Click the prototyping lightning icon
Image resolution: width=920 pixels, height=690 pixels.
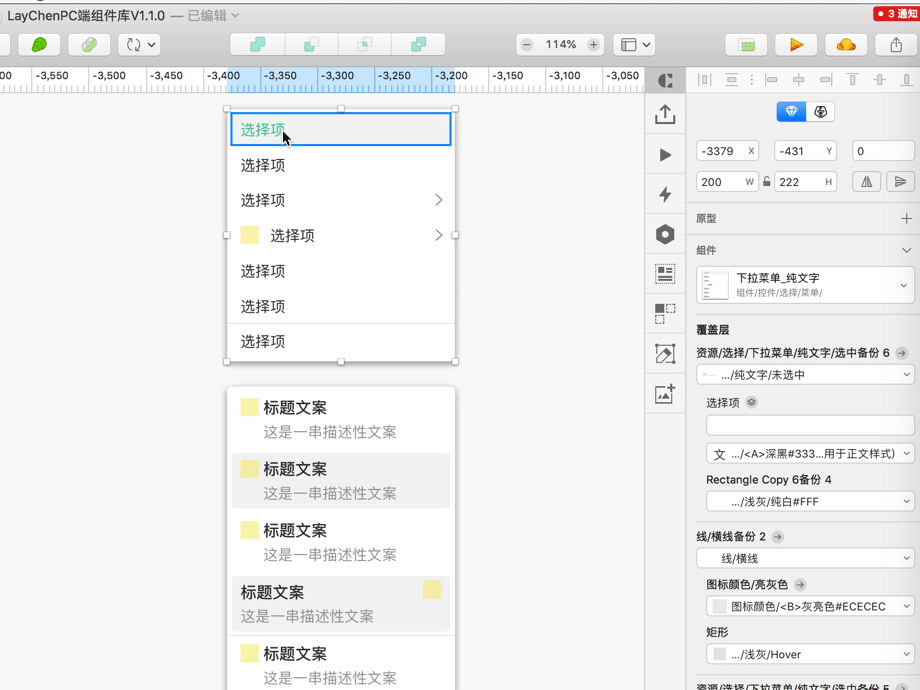coord(665,195)
